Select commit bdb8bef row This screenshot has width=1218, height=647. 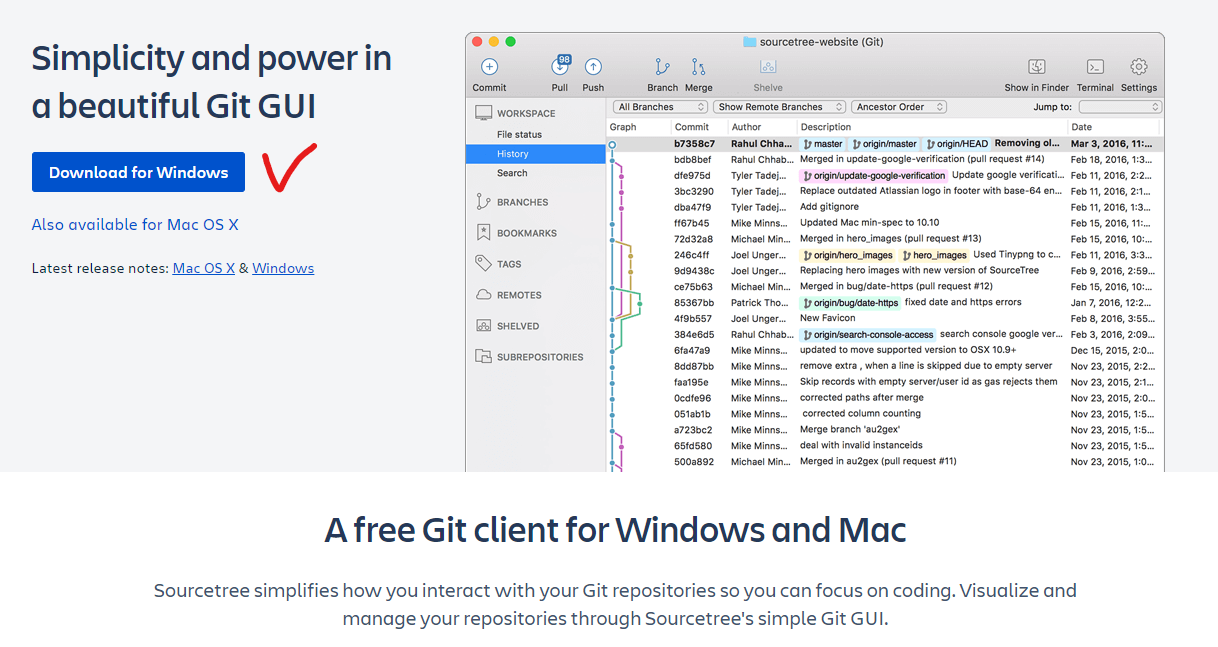tap(885, 159)
